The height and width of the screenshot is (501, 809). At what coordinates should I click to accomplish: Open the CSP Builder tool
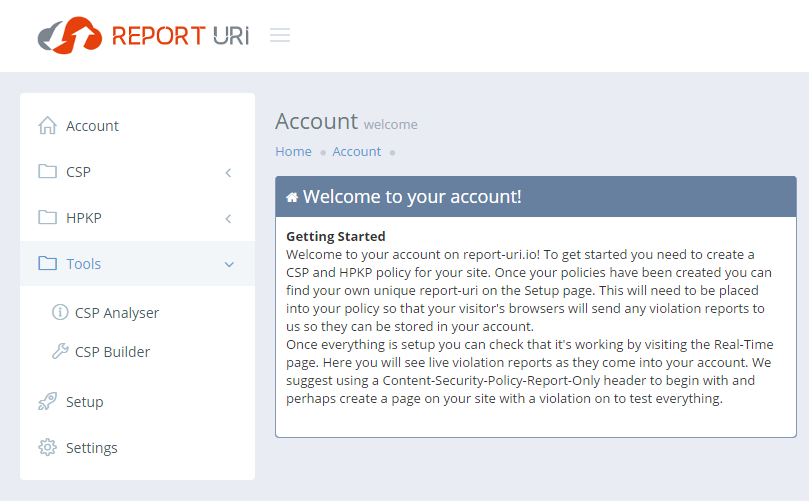pyautogui.click(x=112, y=351)
